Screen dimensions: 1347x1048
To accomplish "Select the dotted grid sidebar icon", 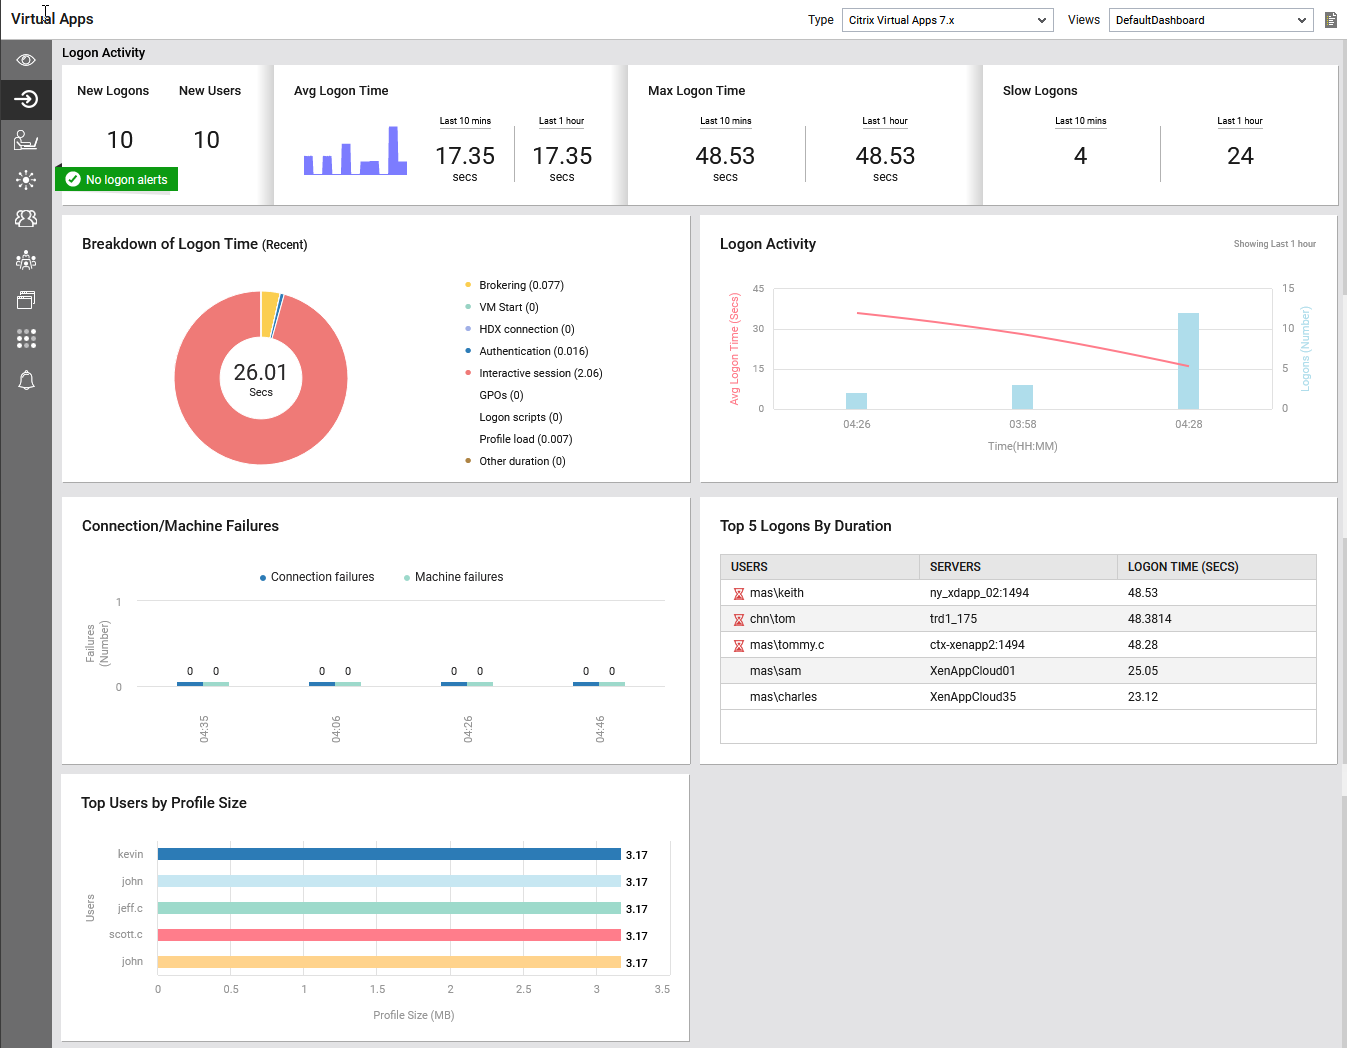I will pos(26,339).
